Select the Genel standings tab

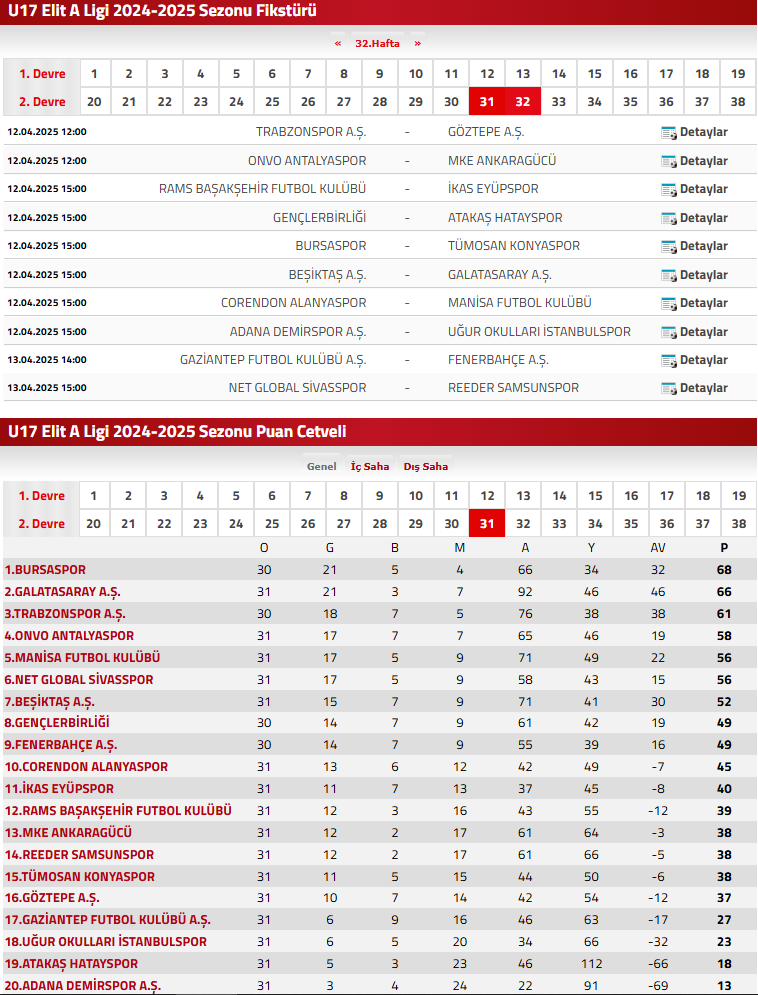(x=321, y=466)
